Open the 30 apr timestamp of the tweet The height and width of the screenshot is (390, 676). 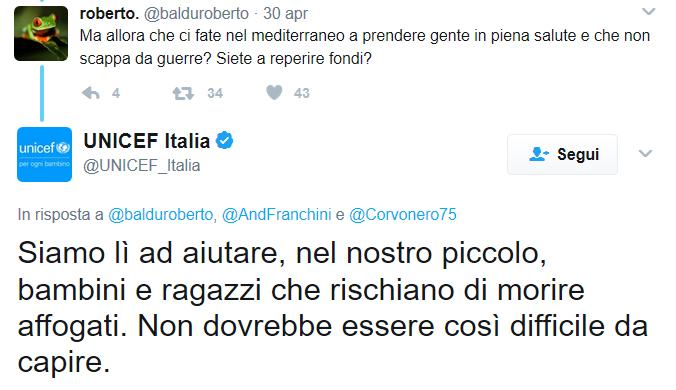click(x=285, y=13)
